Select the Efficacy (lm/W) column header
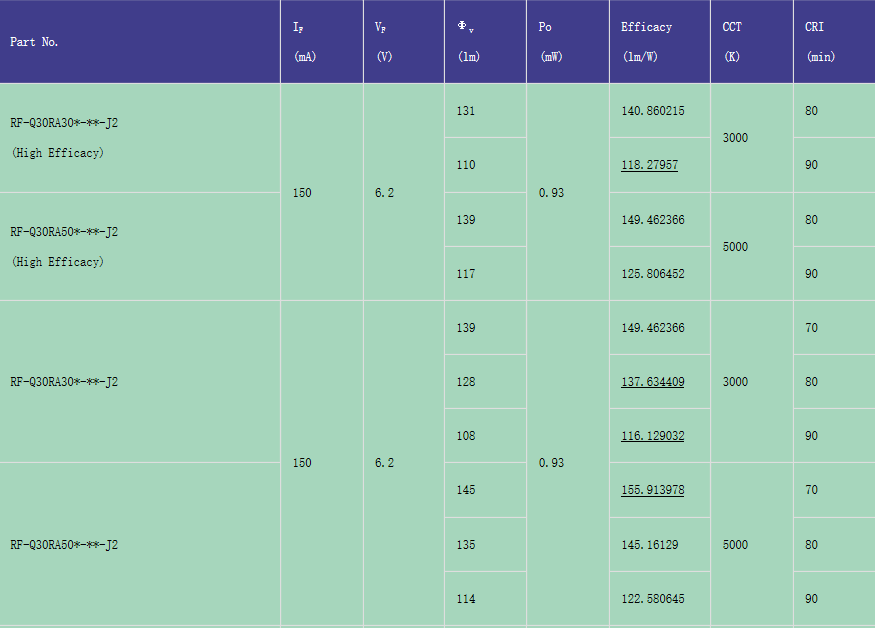Screen dimensions: 875x628 coord(646,42)
